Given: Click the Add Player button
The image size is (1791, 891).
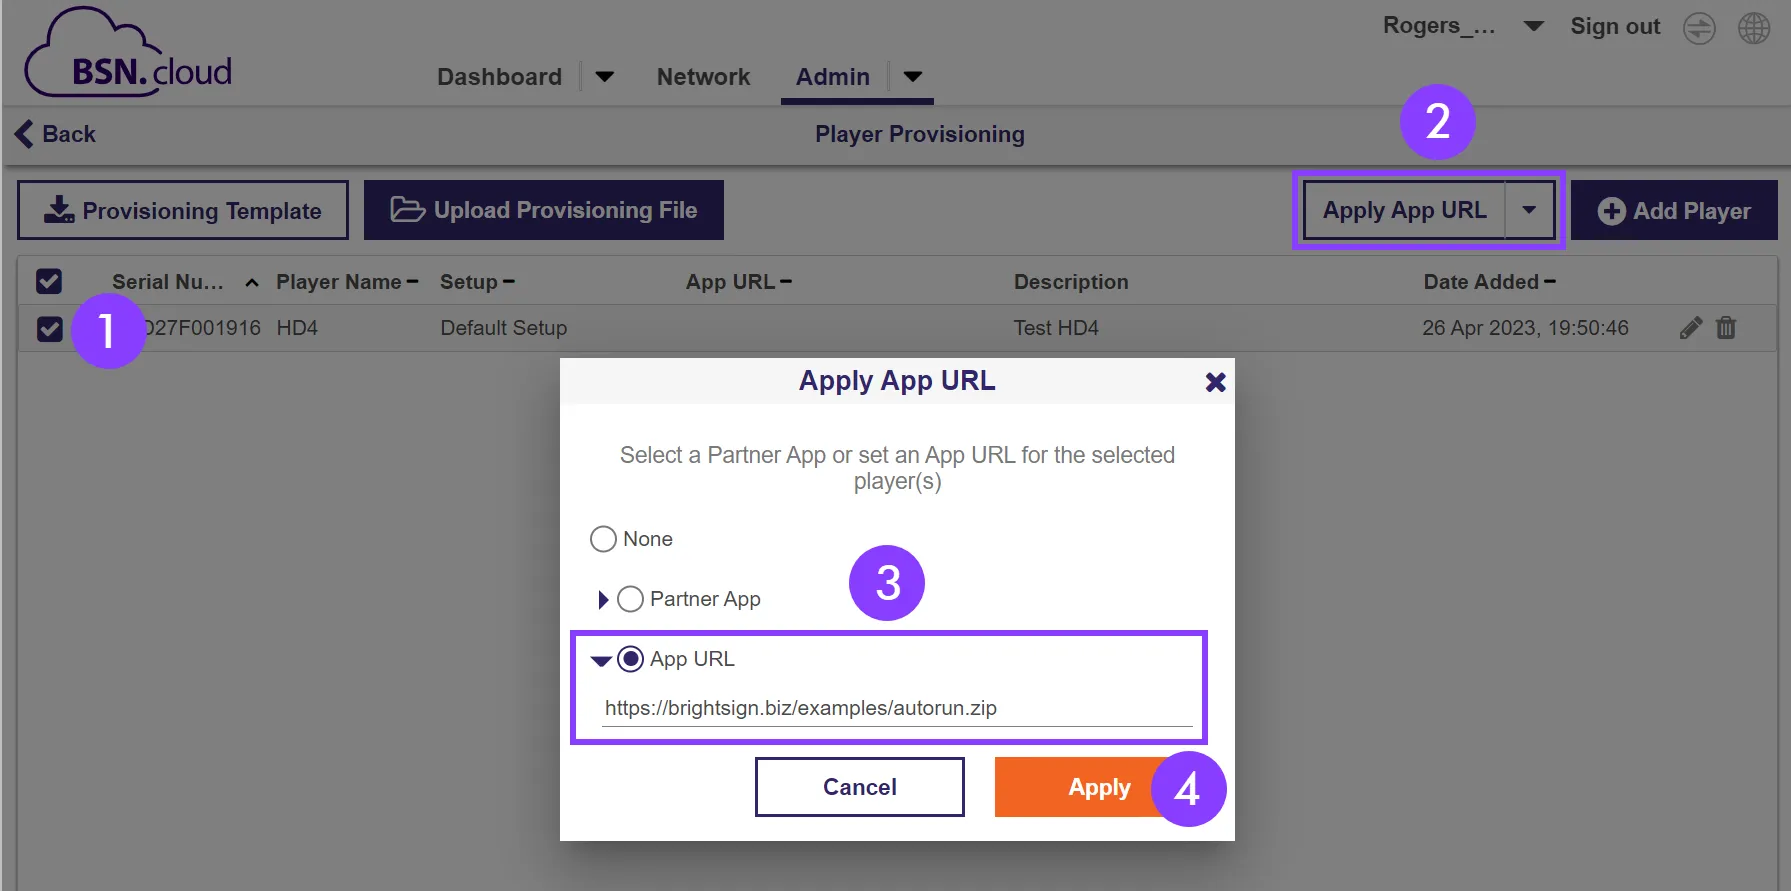Looking at the screenshot, I should (1674, 210).
